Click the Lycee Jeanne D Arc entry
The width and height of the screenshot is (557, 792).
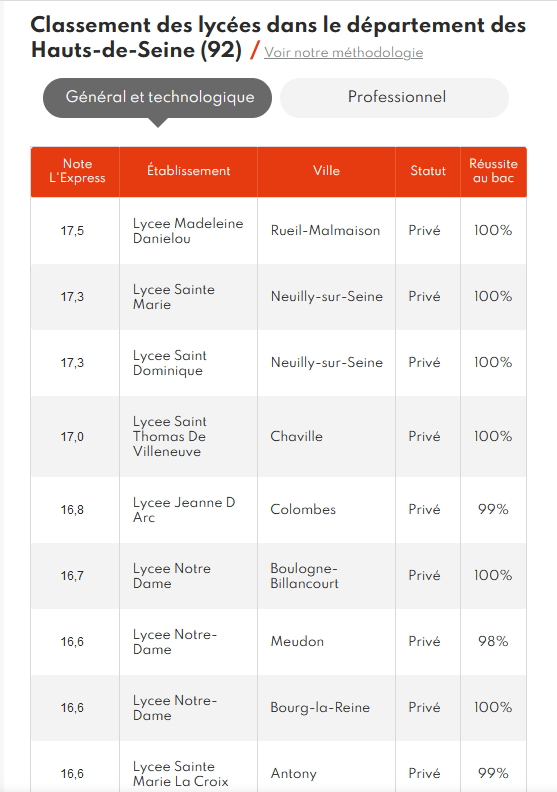click(184, 510)
